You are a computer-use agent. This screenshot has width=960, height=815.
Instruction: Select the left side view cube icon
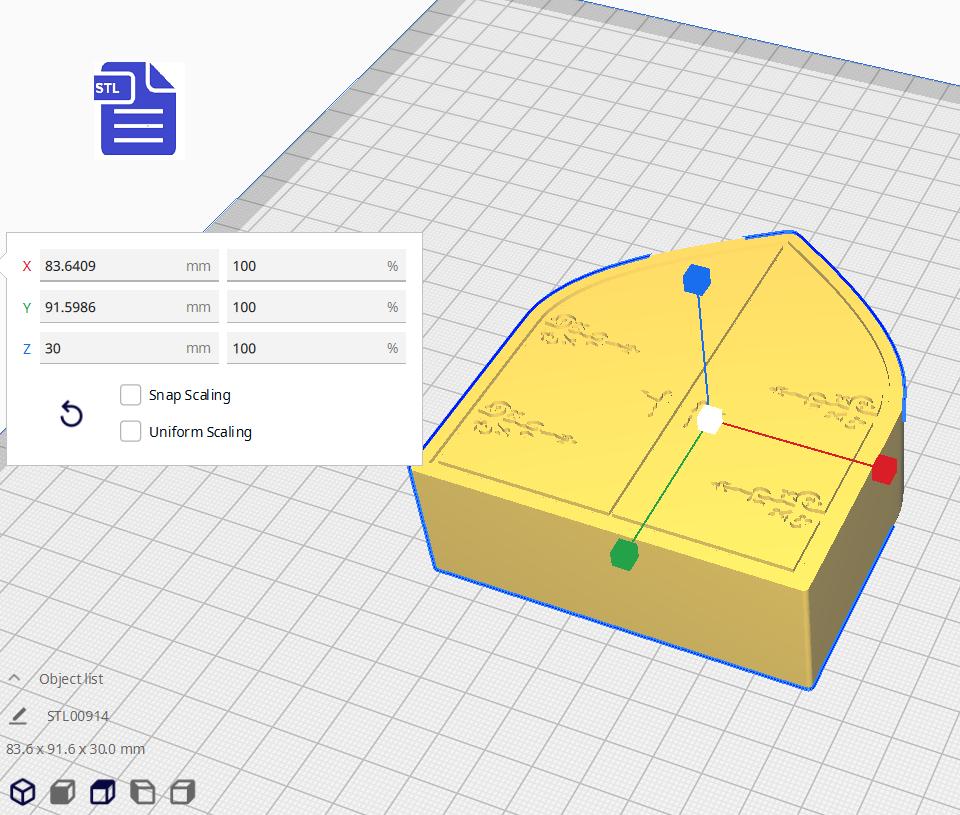point(143,793)
